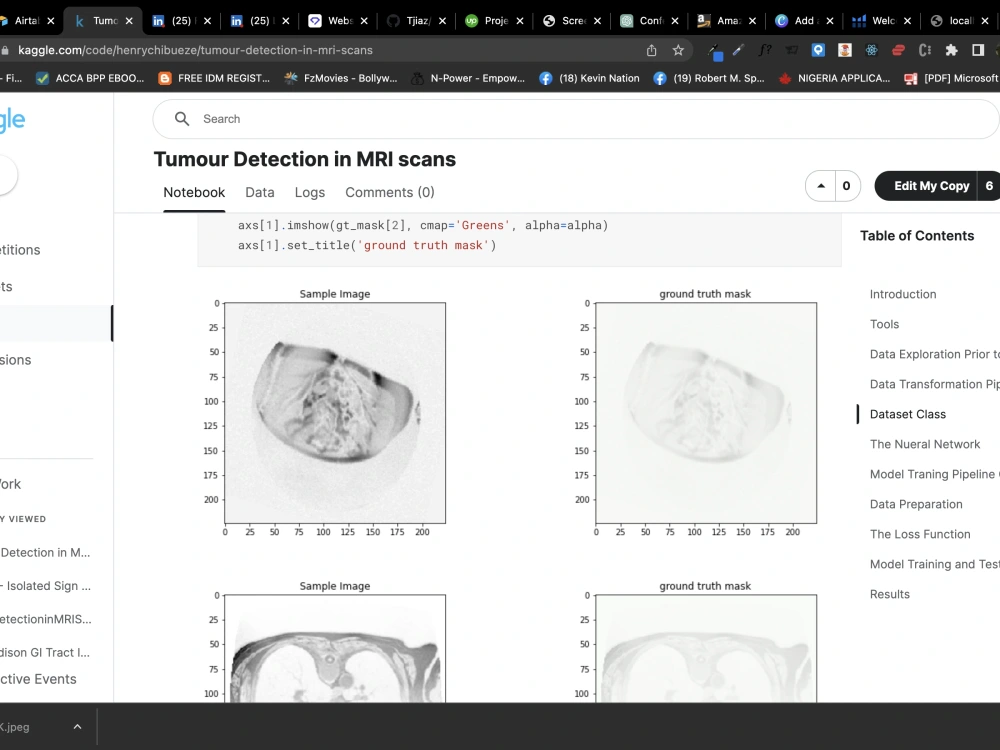1000x750 pixels.
Task: Switch to the Amazon browser tab
Action: [x=728, y=20]
